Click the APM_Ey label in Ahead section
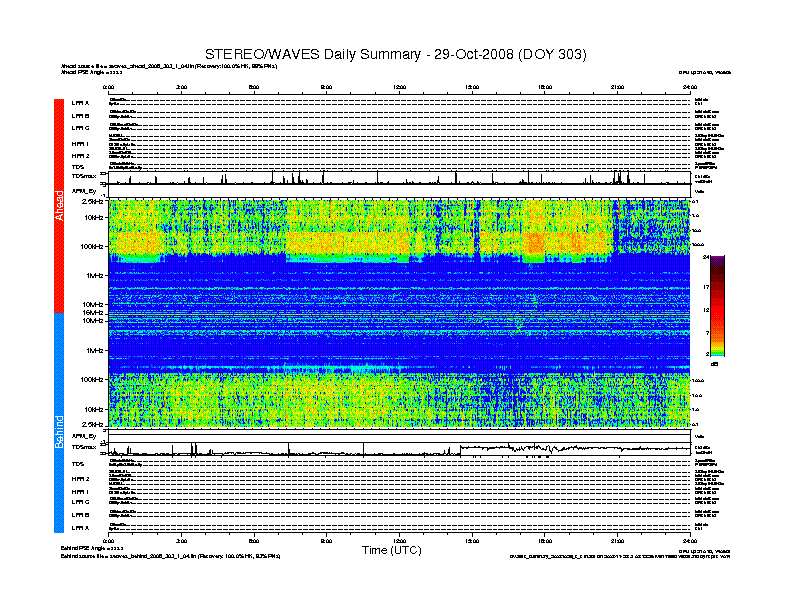Screen dimensions: 792x612 pyautogui.click(x=83, y=191)
